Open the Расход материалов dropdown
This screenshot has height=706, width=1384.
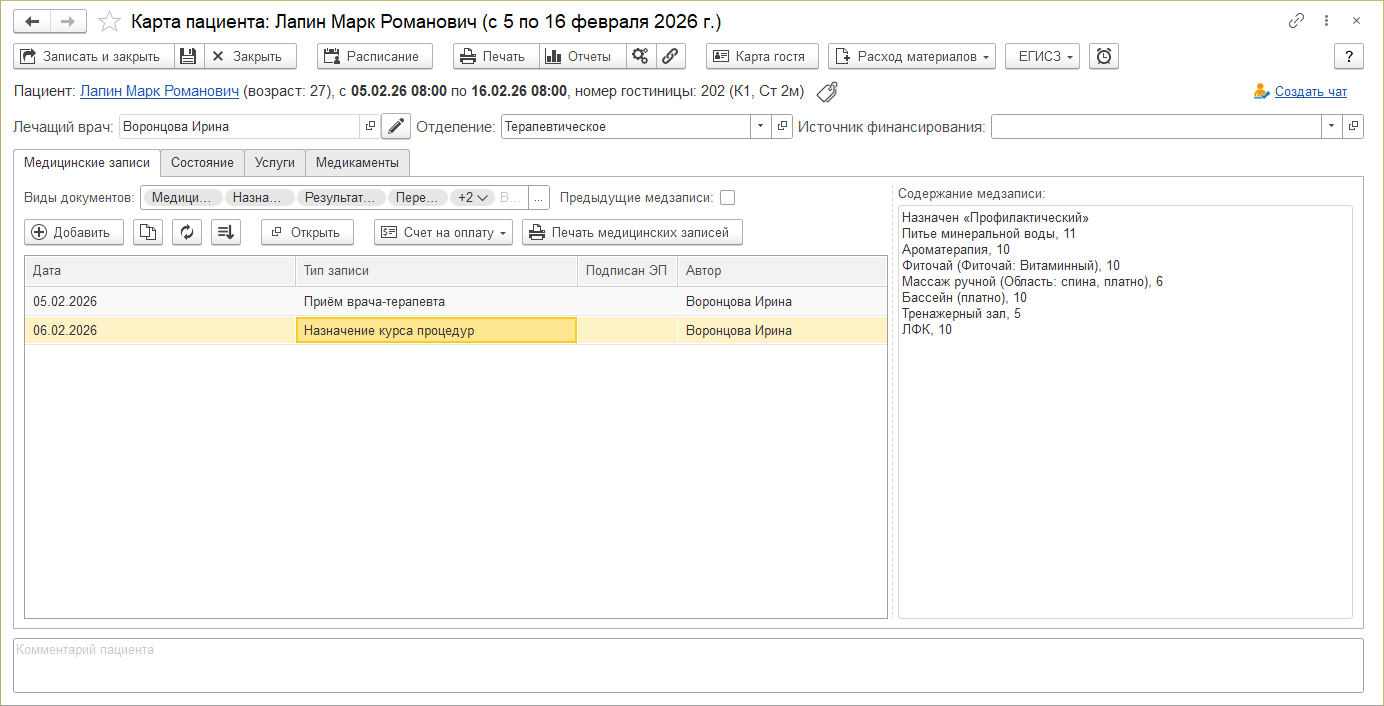(912, 56)
